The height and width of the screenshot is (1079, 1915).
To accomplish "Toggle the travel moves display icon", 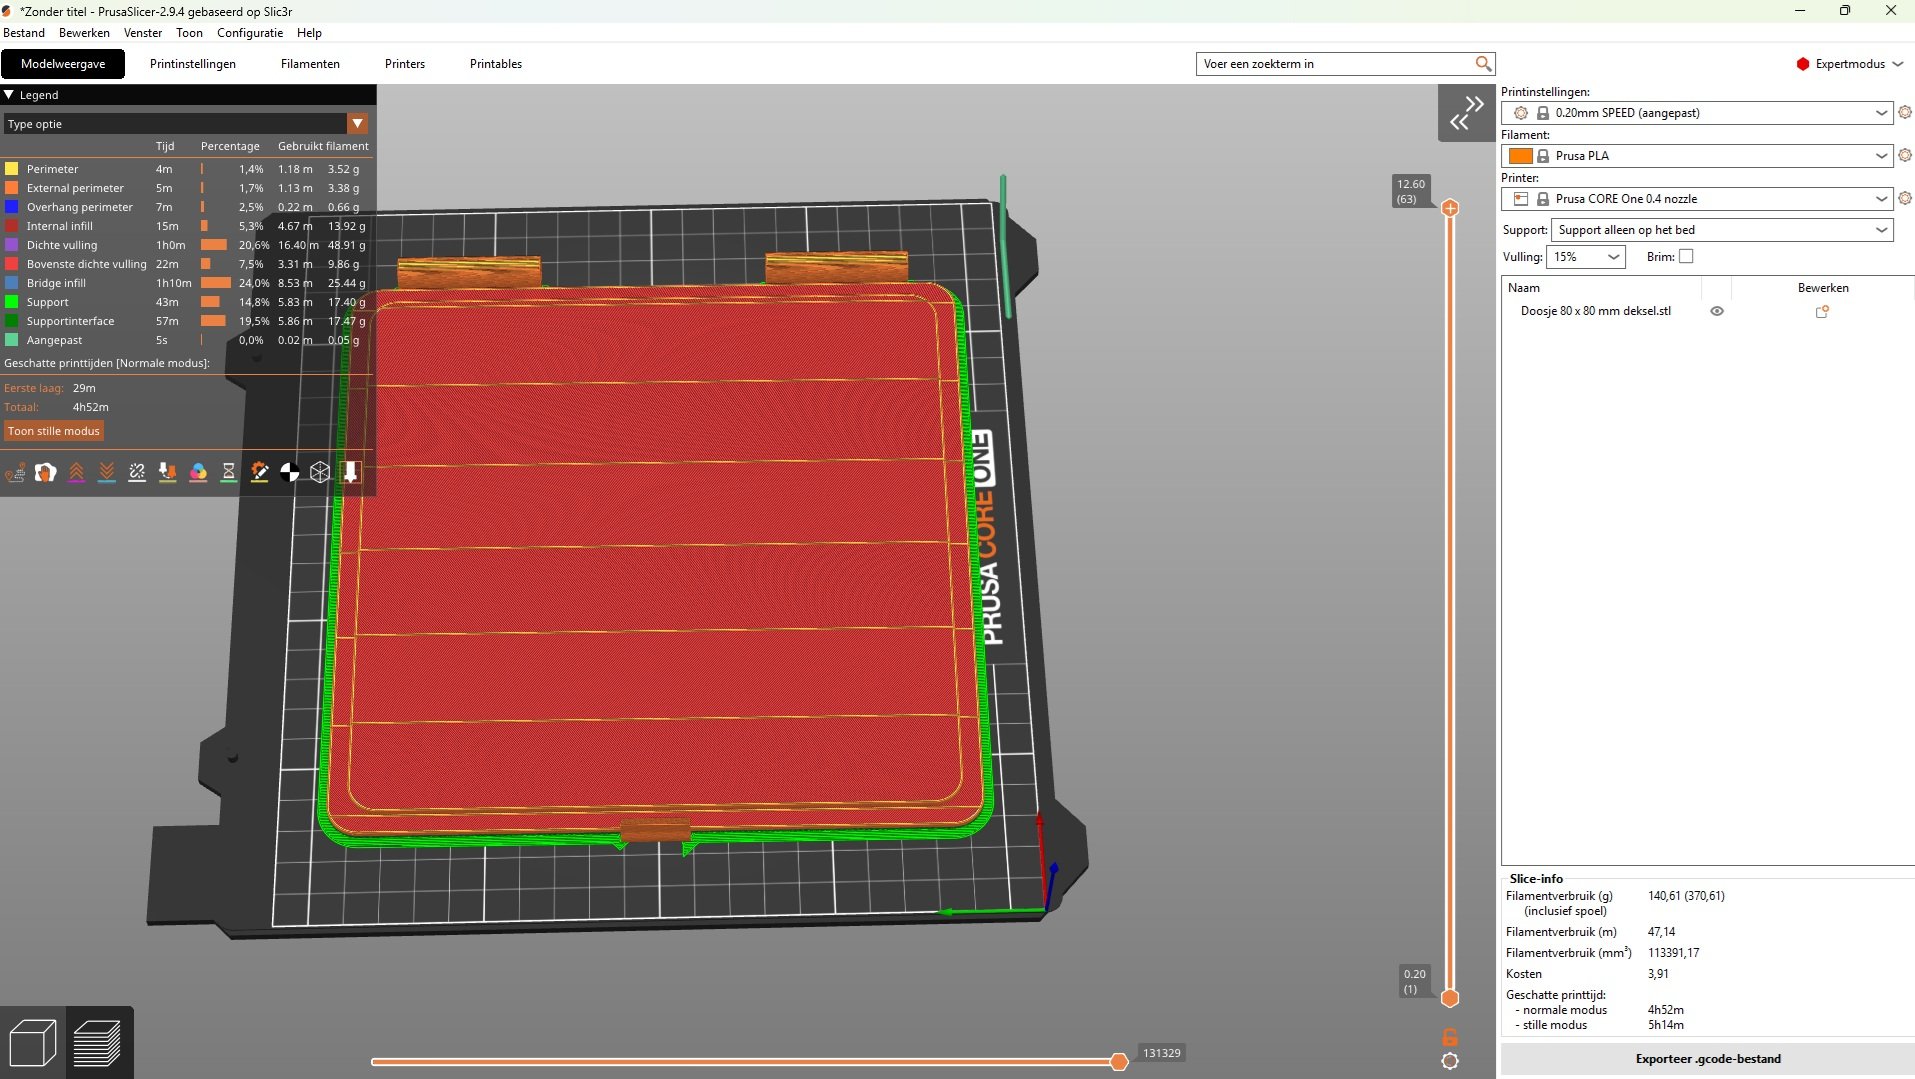I will pos(15,473).
